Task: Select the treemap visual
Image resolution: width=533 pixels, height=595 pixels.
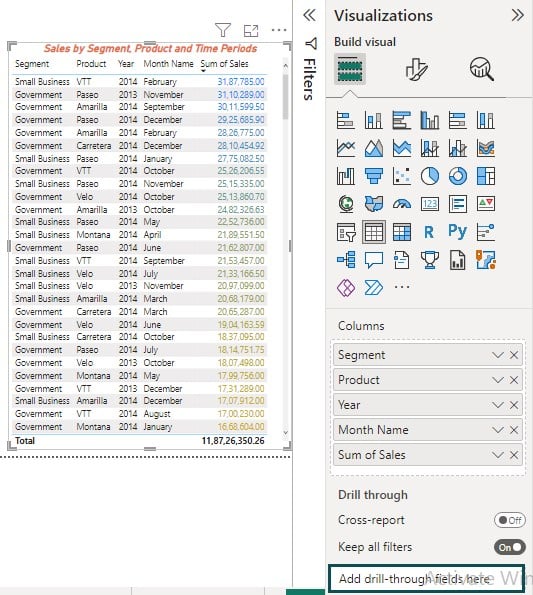Action: pyautogui.click(x=486, y=176)
